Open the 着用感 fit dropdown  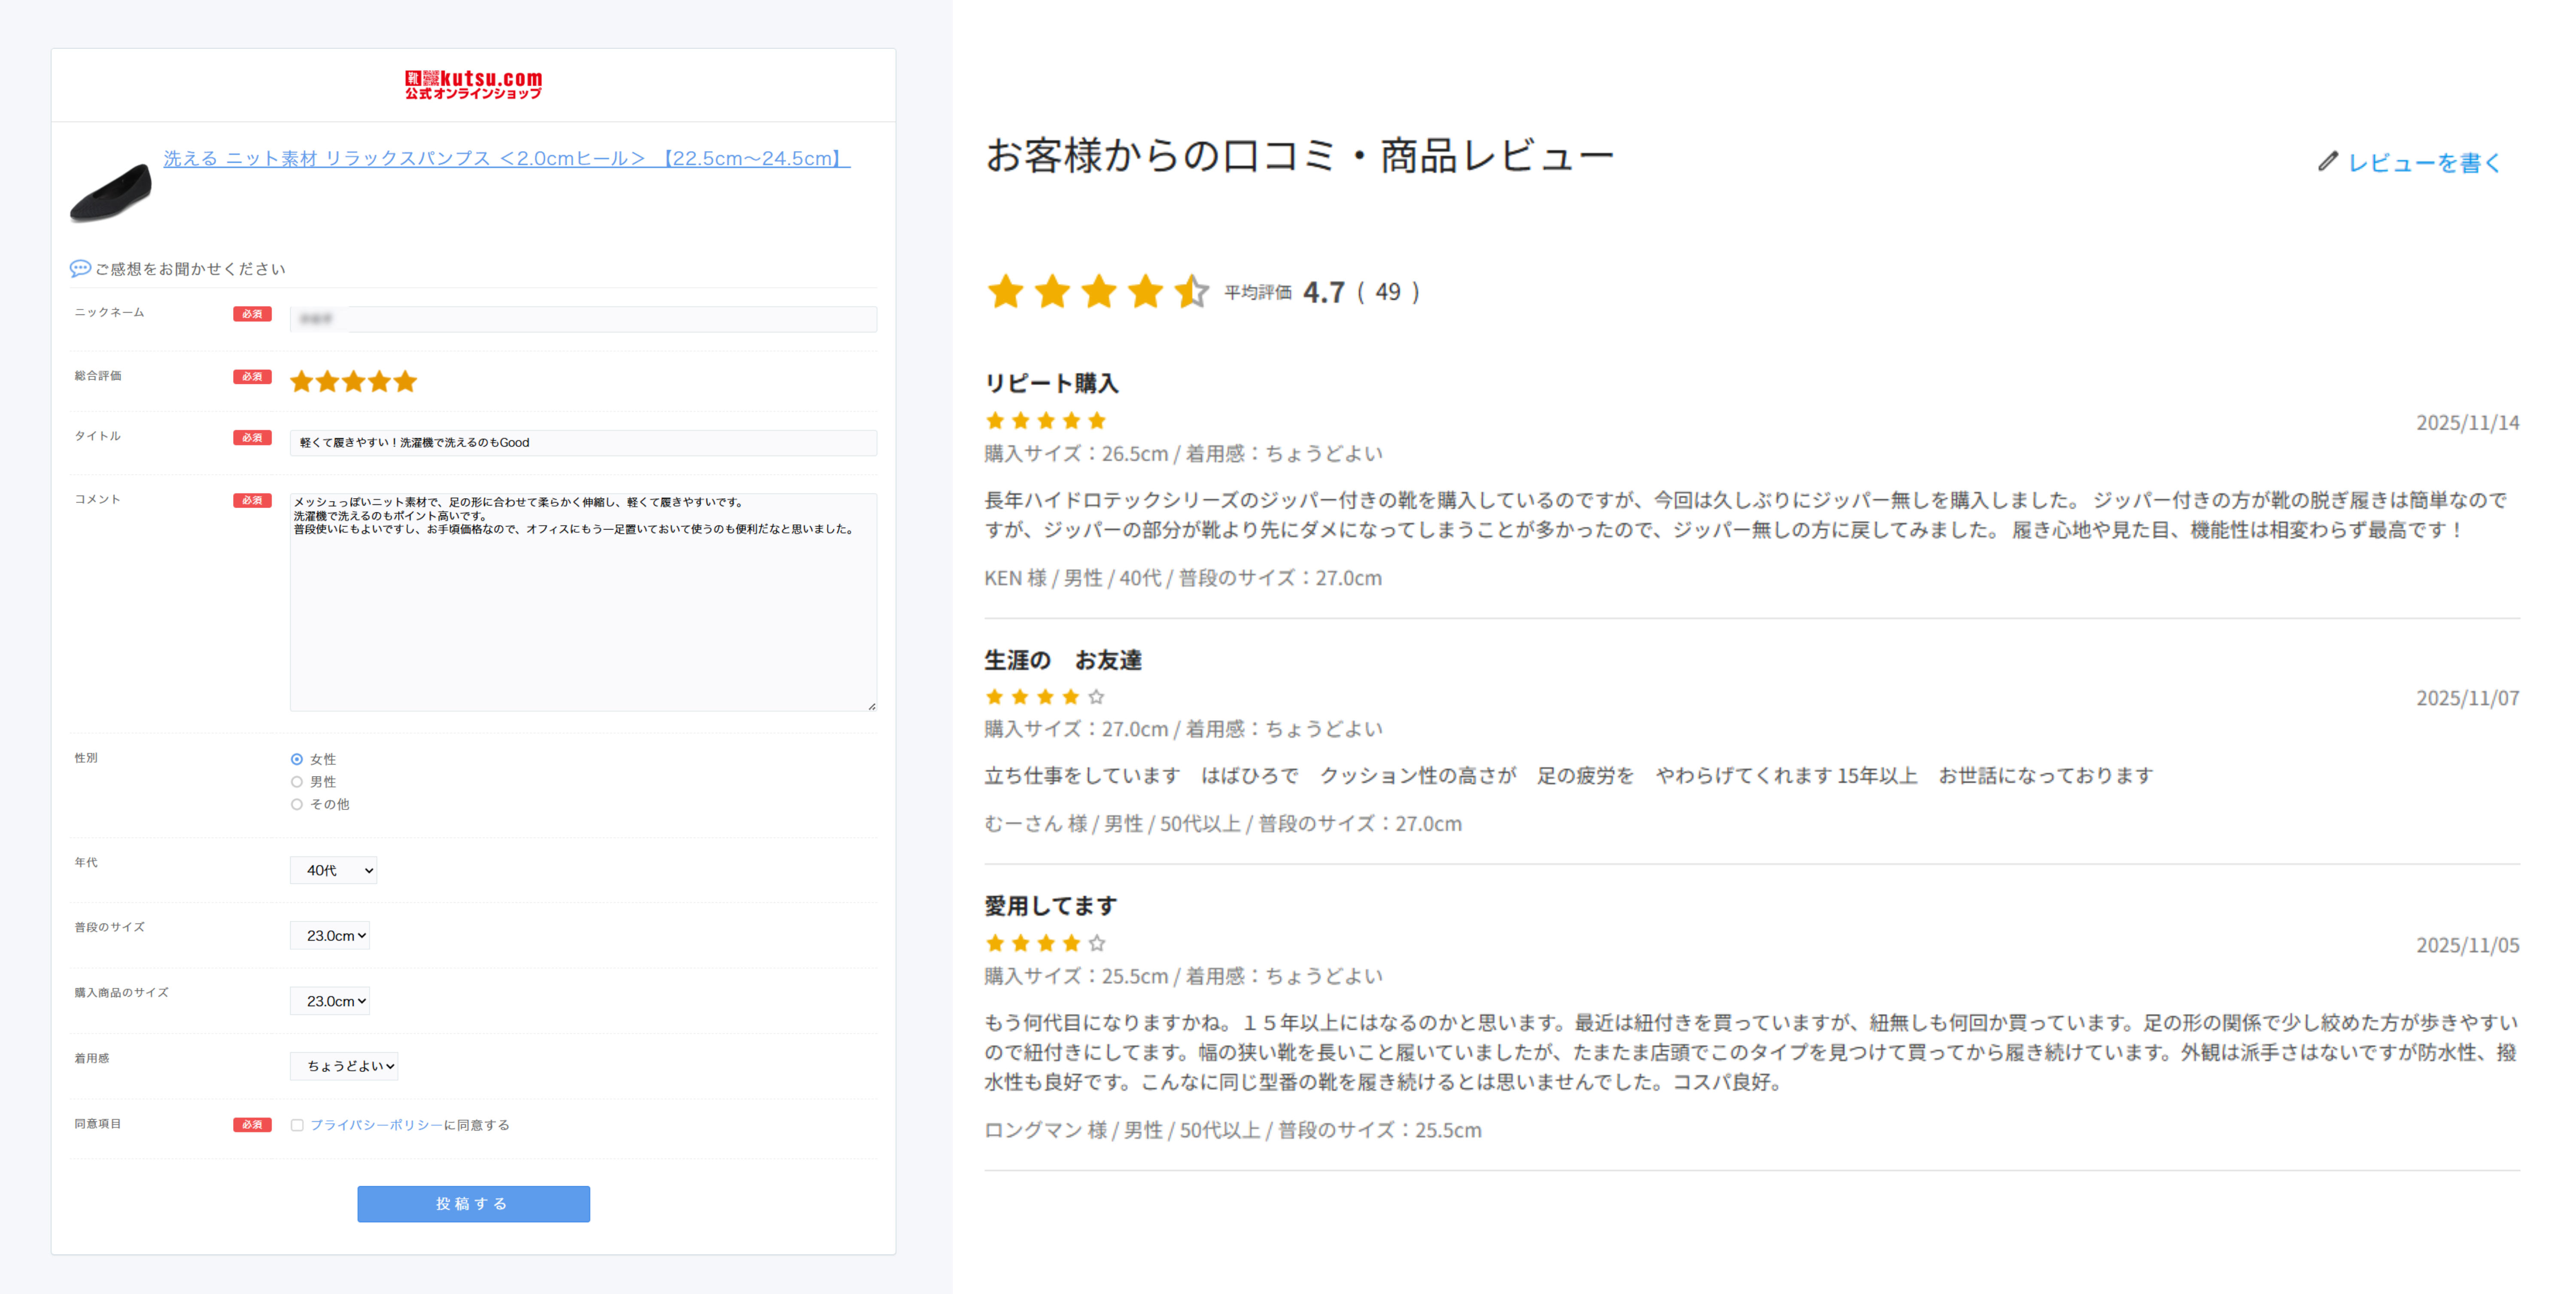[x=344, y=1066]
